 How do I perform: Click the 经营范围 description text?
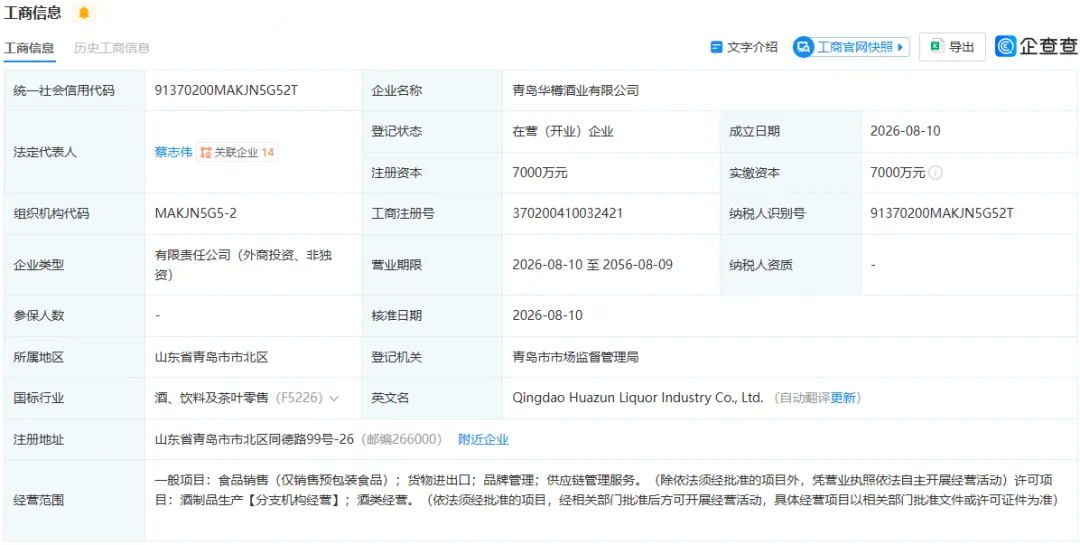[x=606, y=490]
